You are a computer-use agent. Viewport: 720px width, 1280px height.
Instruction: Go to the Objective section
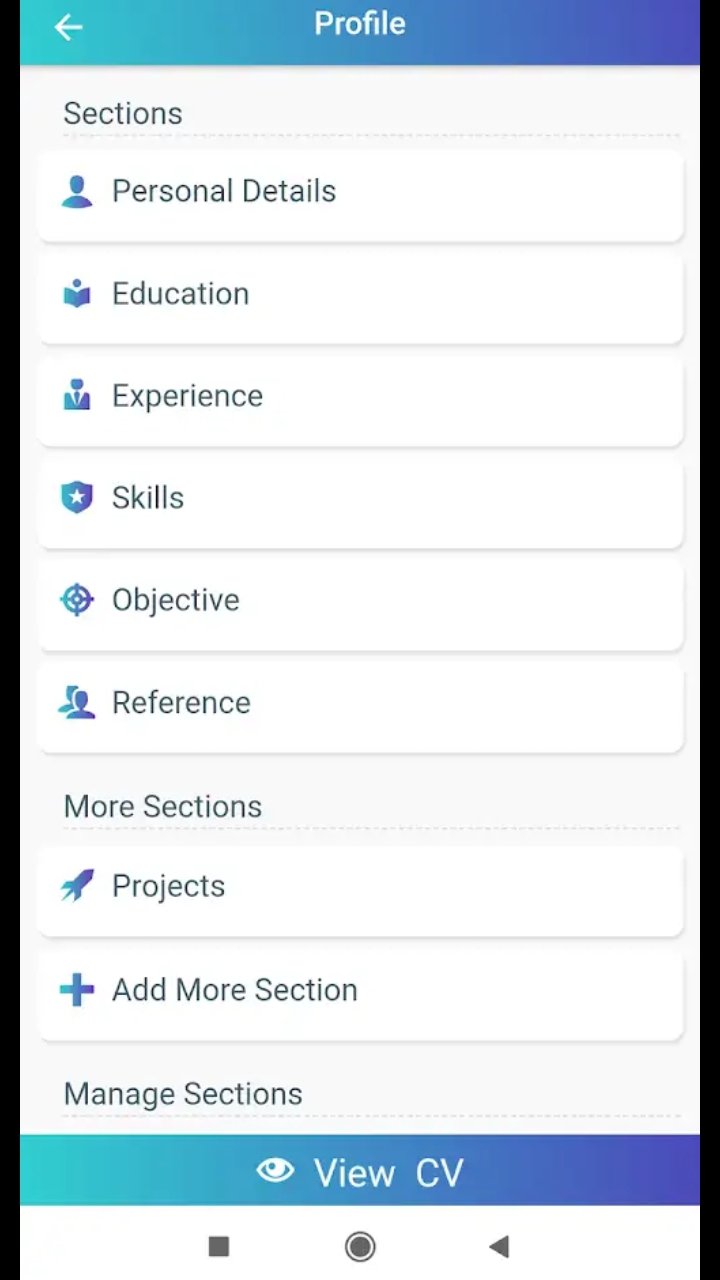(360, 600)
